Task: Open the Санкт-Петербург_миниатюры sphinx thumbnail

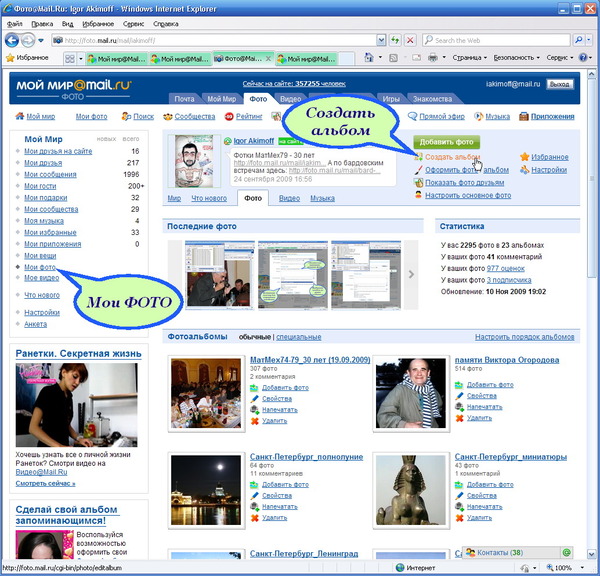Action: tap(411, 490)
